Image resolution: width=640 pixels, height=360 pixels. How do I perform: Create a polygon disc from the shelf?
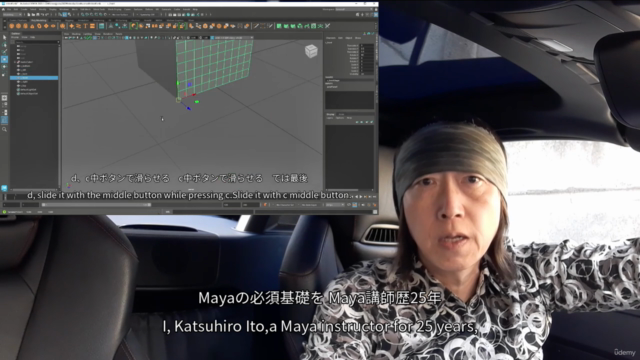click(x=53, y=26)
